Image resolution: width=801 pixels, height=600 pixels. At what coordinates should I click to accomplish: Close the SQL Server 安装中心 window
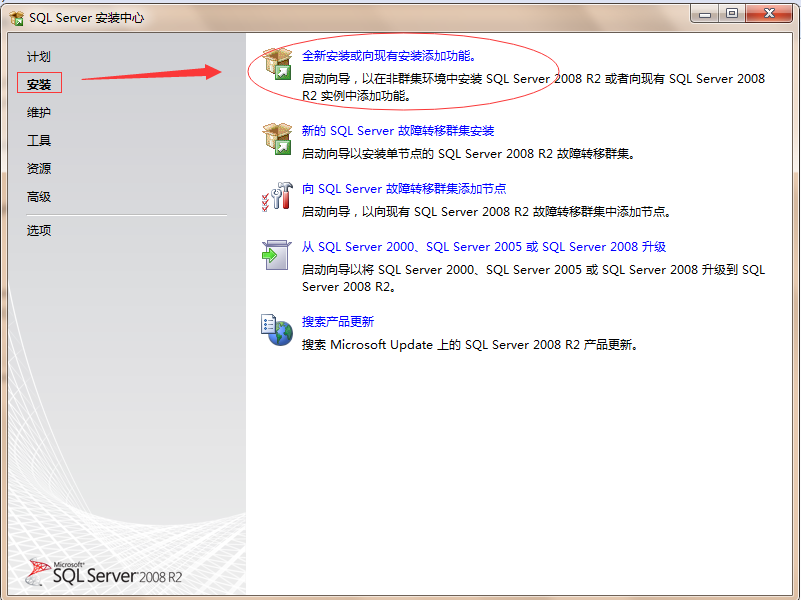point(769,14)
